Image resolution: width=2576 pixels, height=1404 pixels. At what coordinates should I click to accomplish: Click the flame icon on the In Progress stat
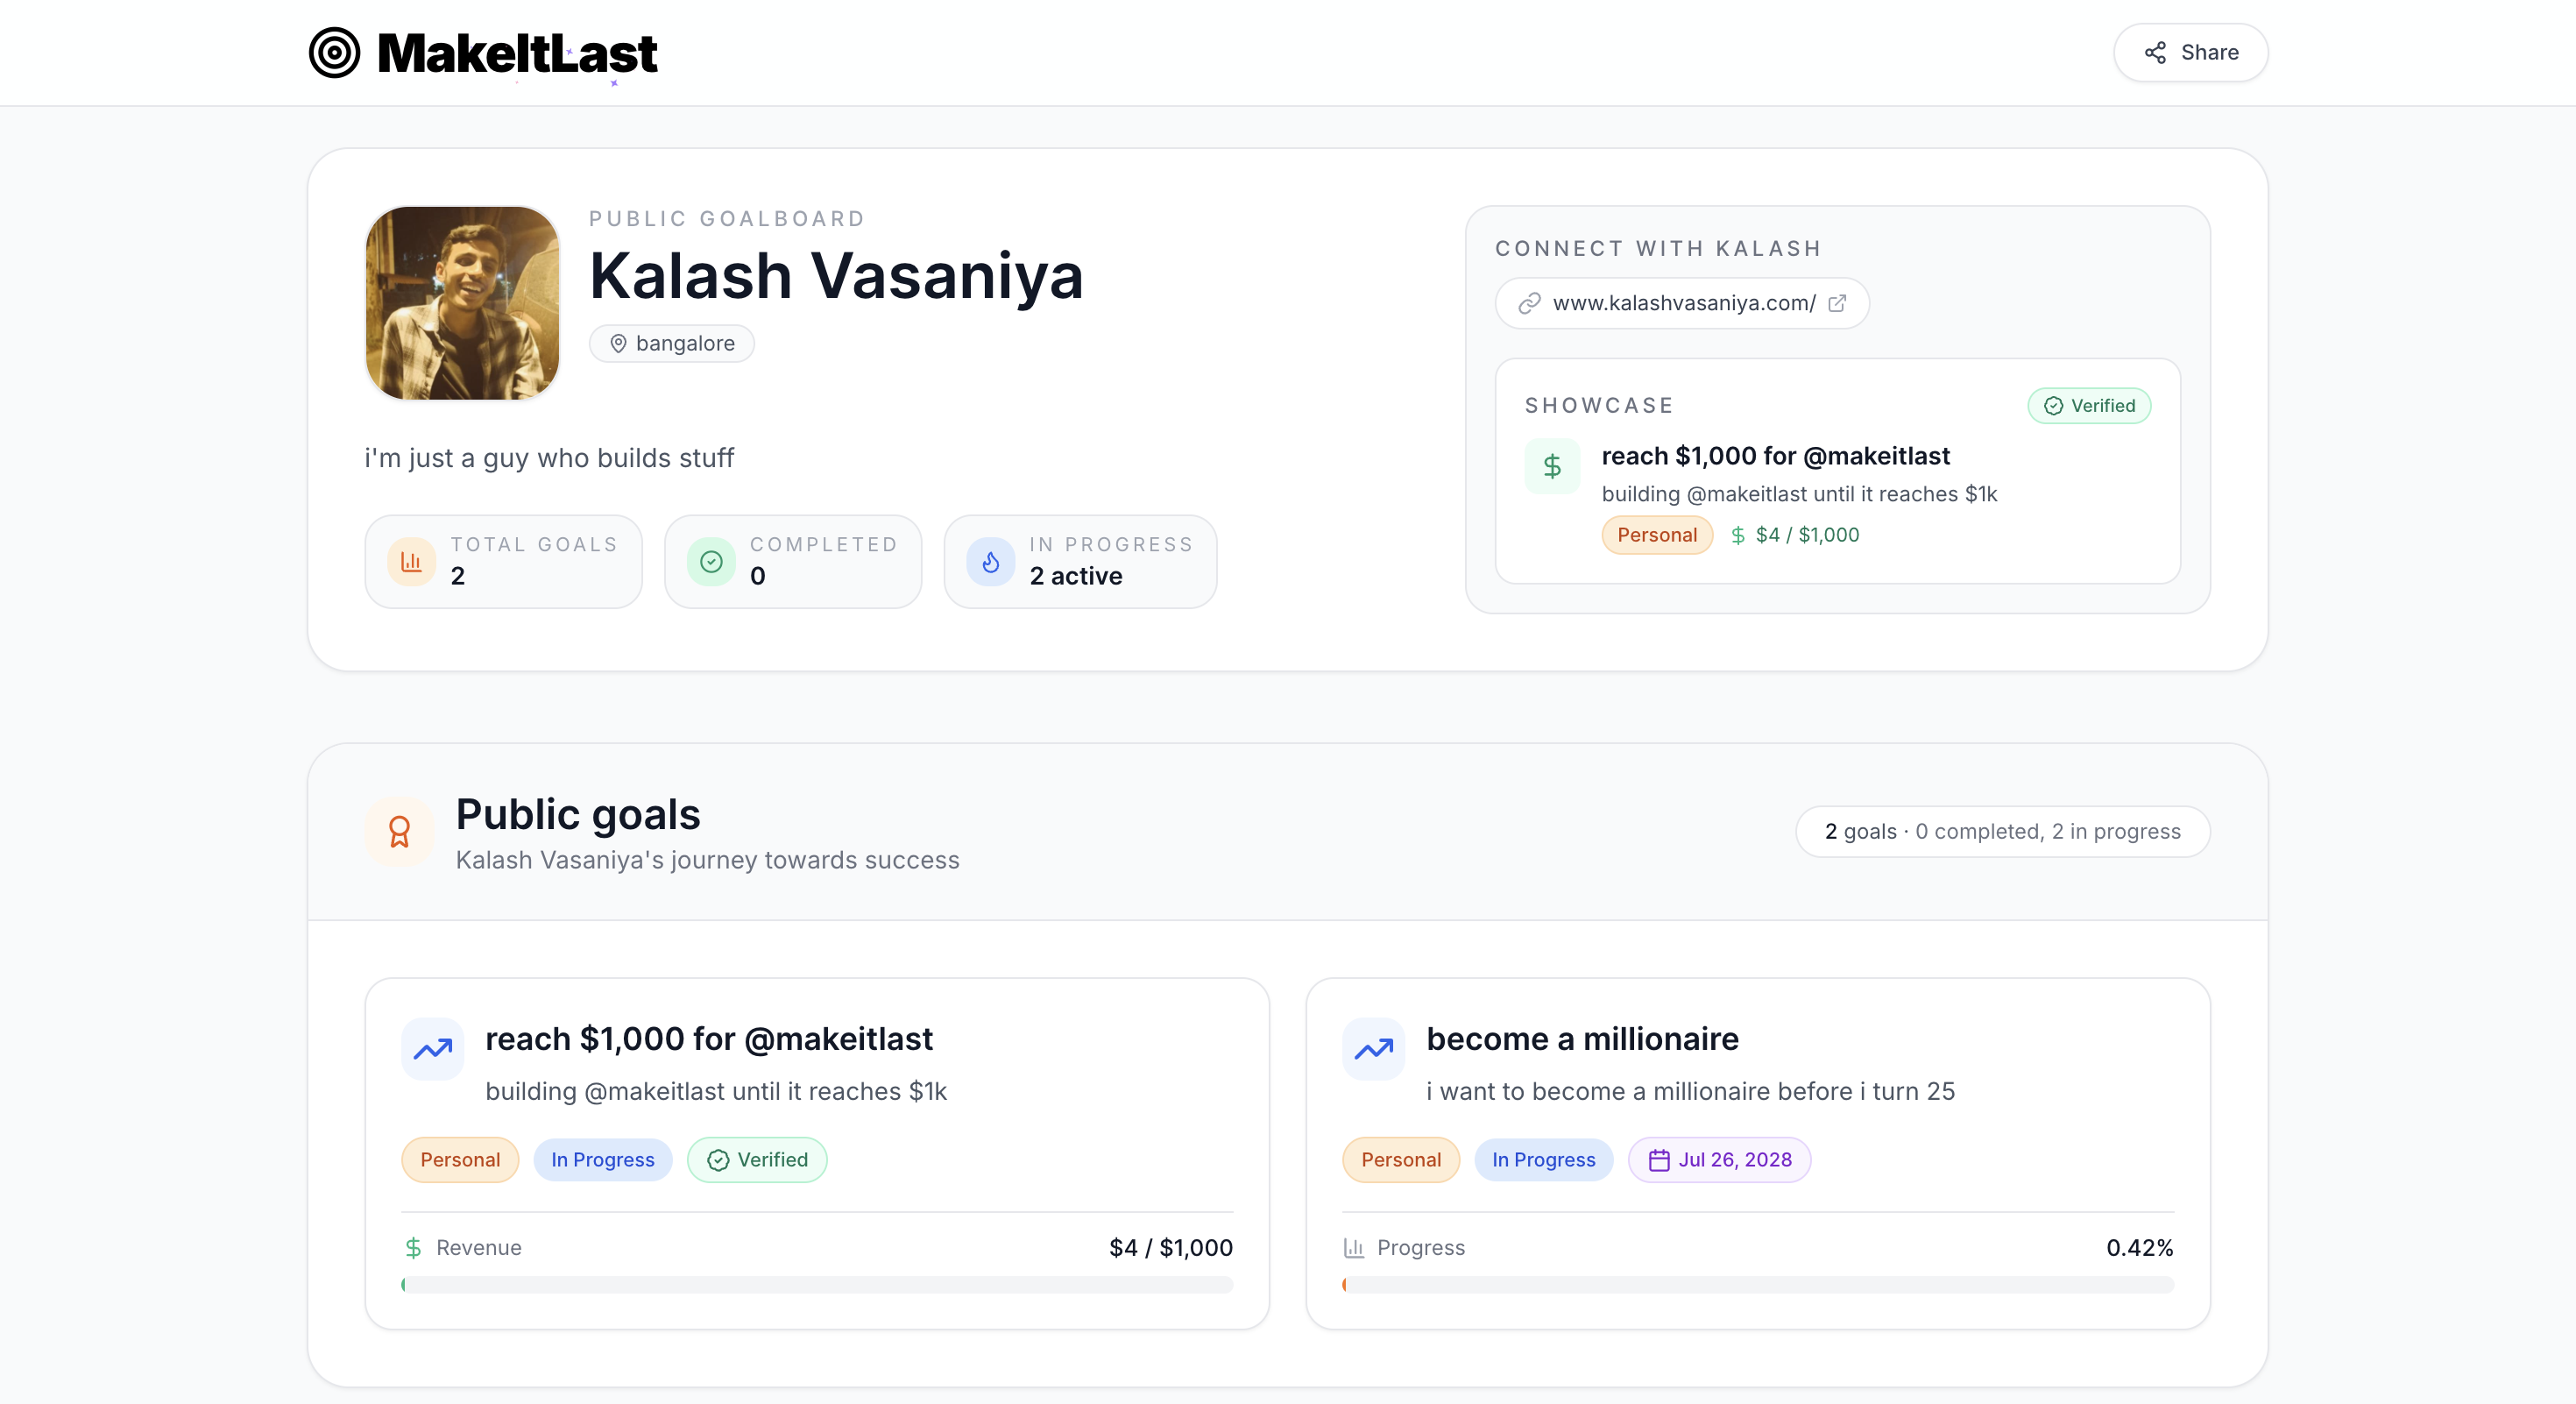(x=990, y=561)
